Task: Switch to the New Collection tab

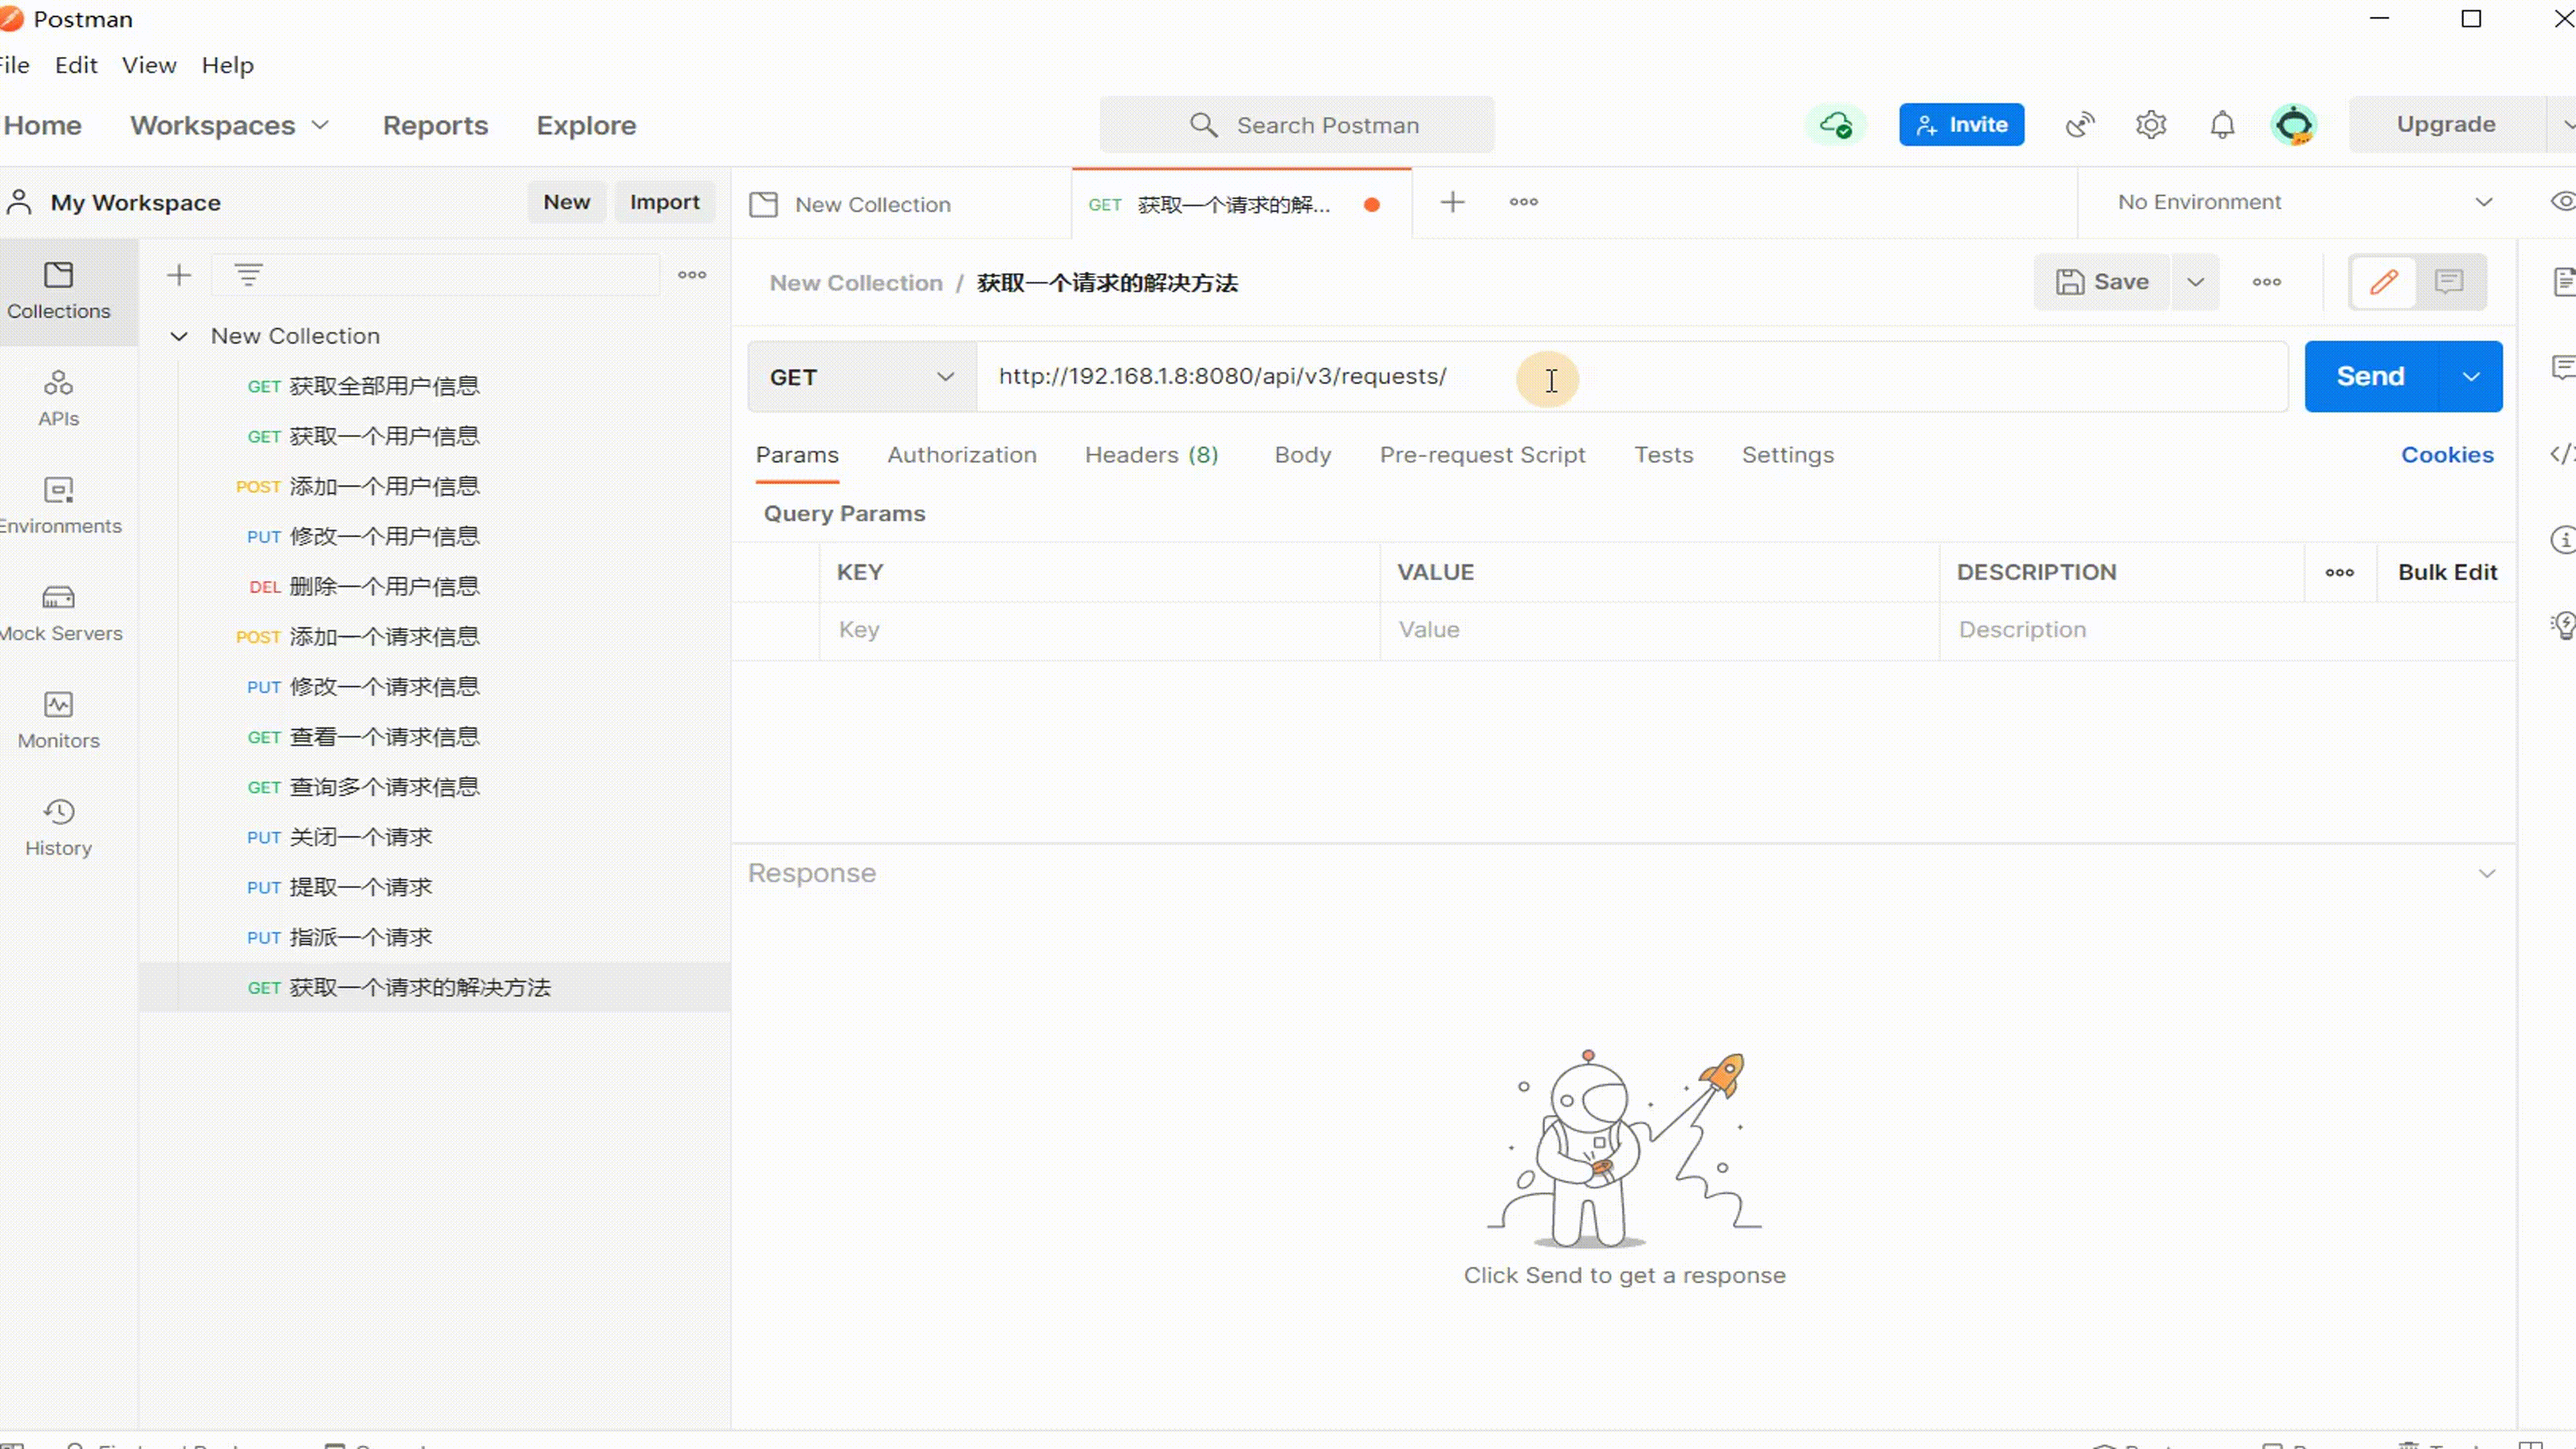Action: pos(901,204)
